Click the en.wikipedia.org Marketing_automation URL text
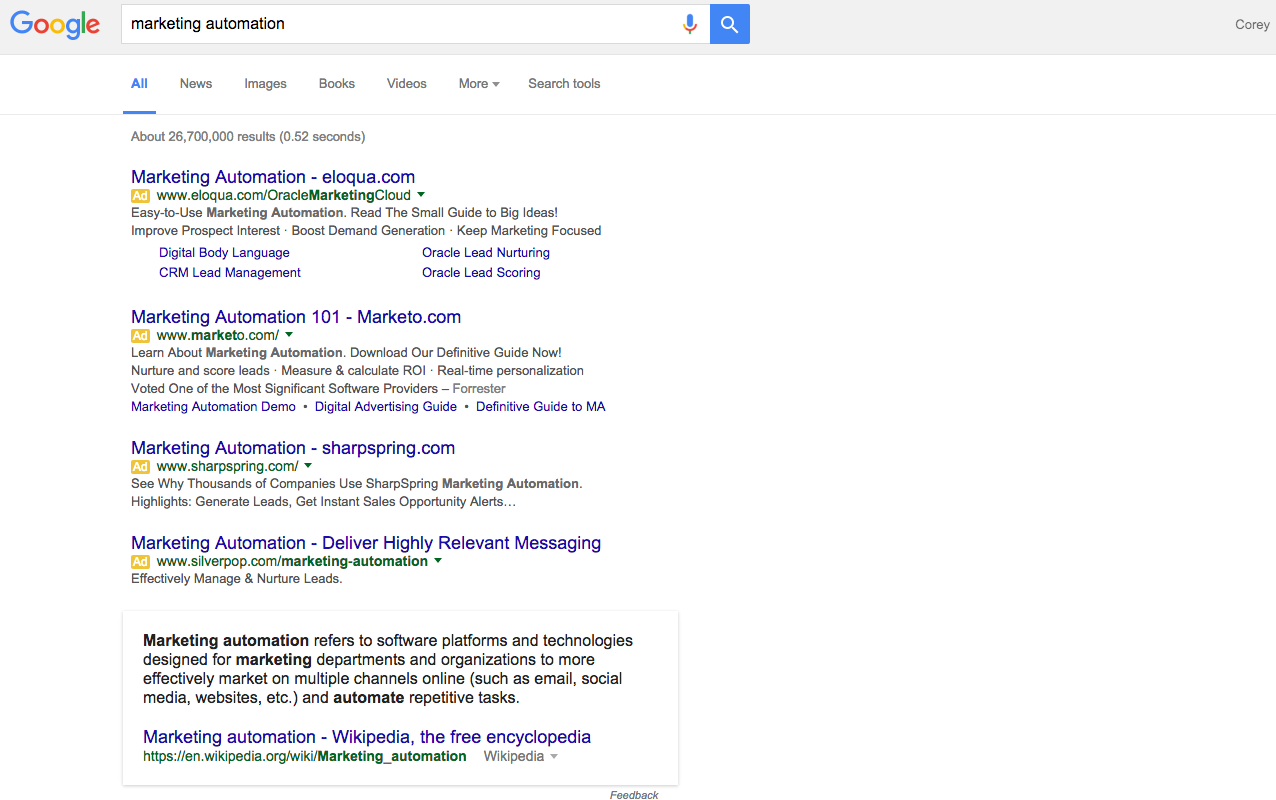 point(305,757)
